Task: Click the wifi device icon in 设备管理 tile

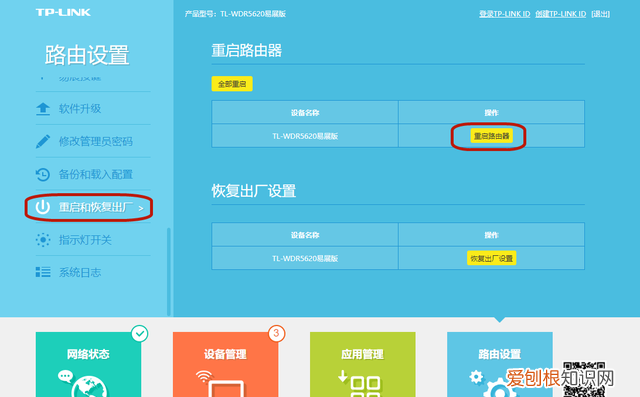Action: pyautogui.click(x=220, y=384)
